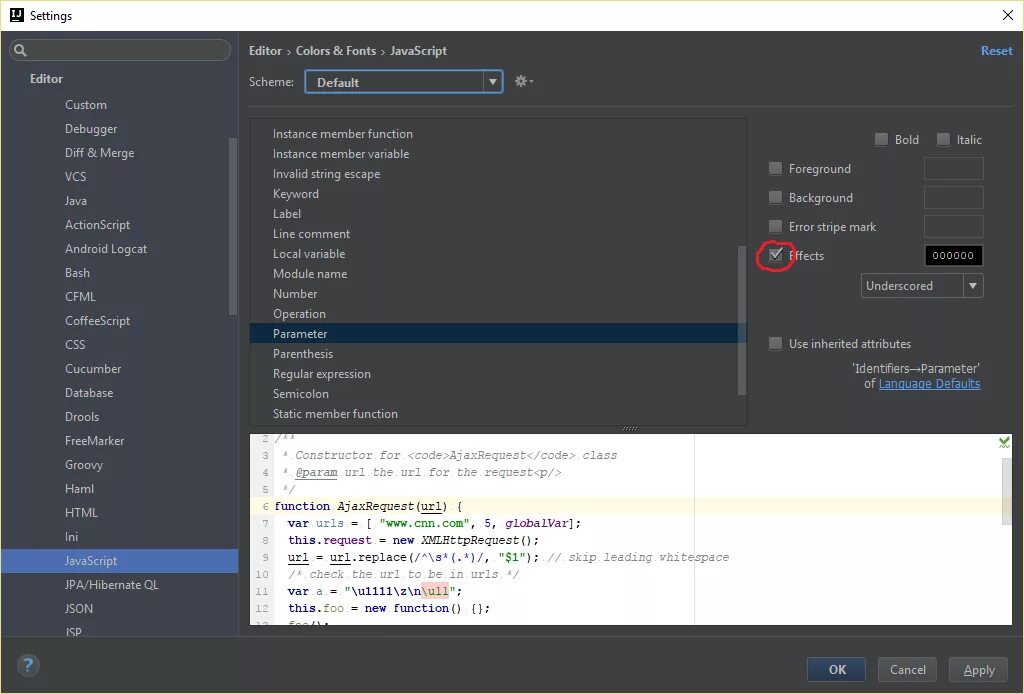The width and height of the screenshot is (1024, 694).
Task: Toggle the Foreground checkbox
Action: (x=775, y=168)
